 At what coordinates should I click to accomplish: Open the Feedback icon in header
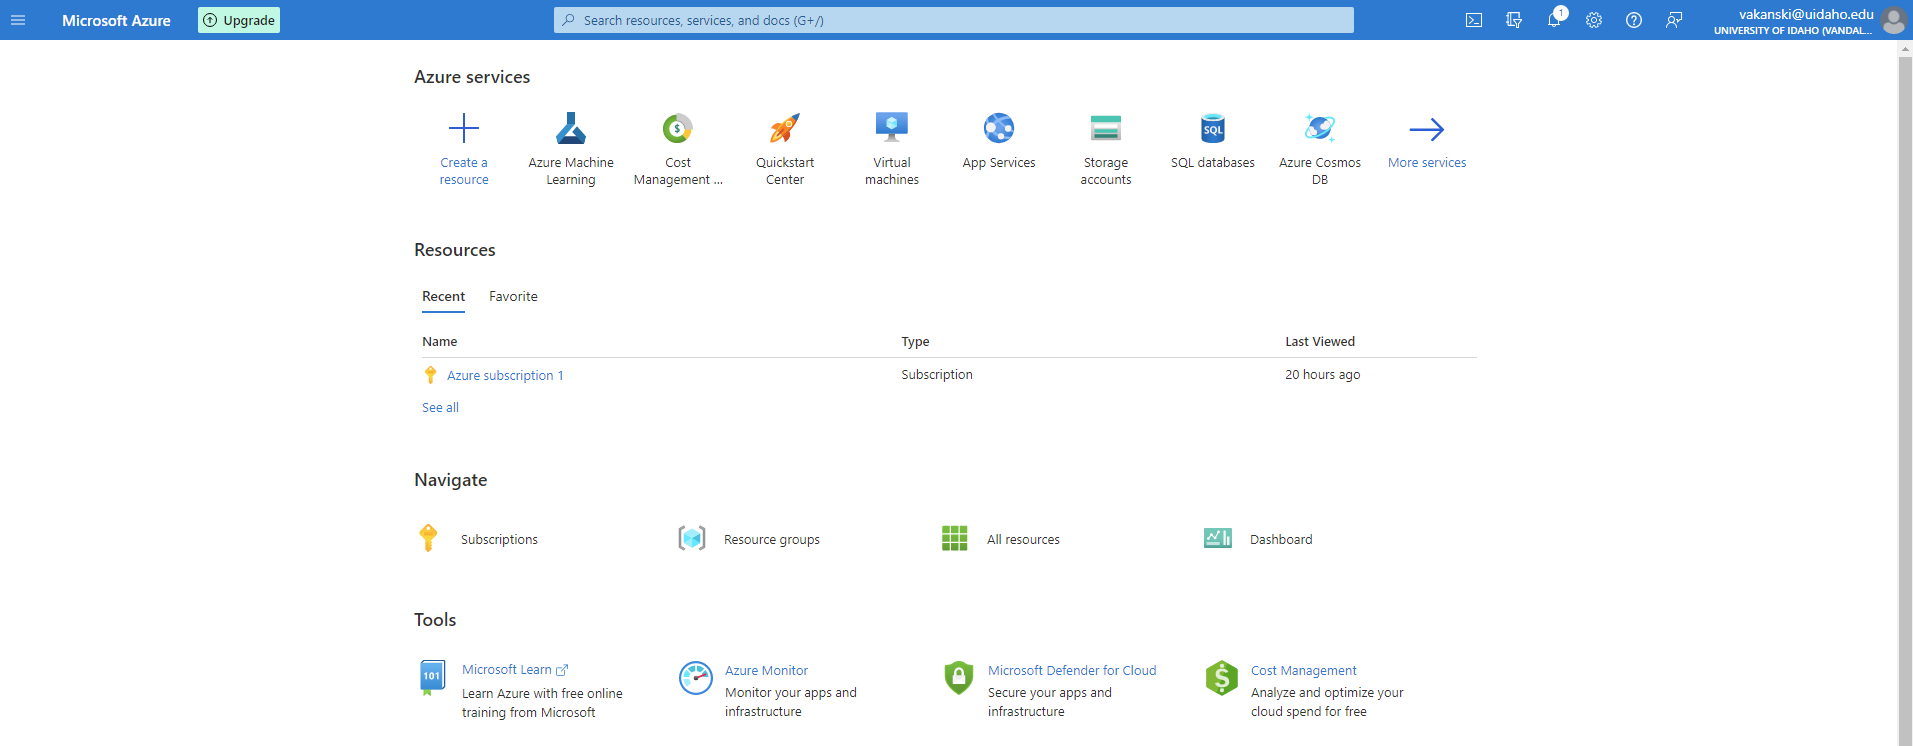pyautogui.click(x=1674, y=20)
